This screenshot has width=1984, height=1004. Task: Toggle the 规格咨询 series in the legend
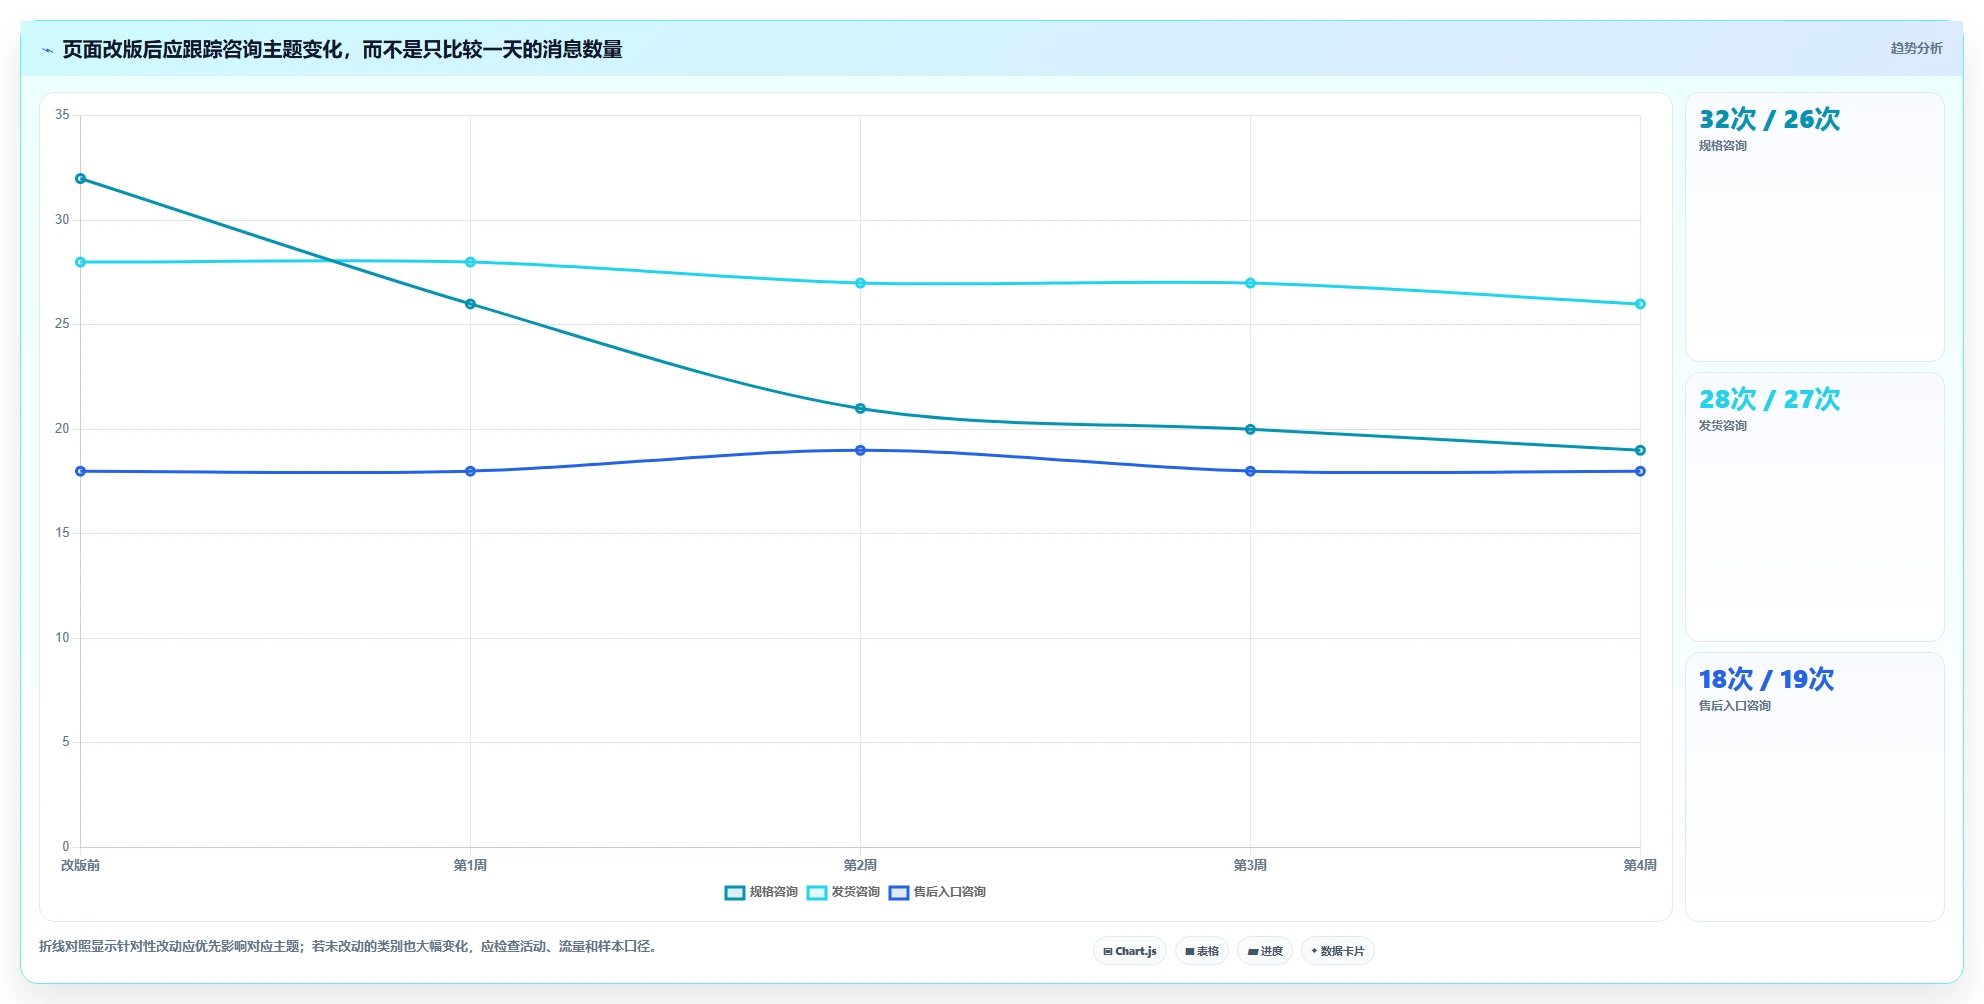[x=761, y=892]
